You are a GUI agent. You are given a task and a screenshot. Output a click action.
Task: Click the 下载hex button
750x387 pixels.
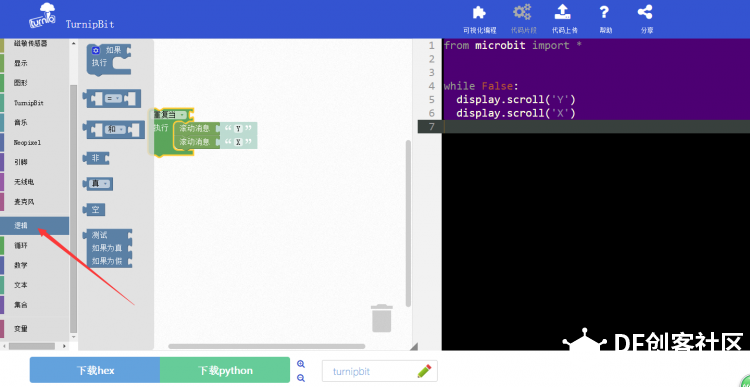tap(95, 370)
